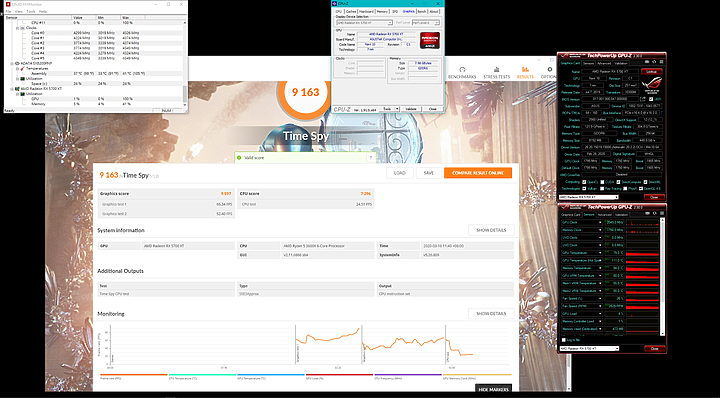Toggle the DirectCompute checkbox in GPU-Z
720x398 pixels.
[618, 182]
